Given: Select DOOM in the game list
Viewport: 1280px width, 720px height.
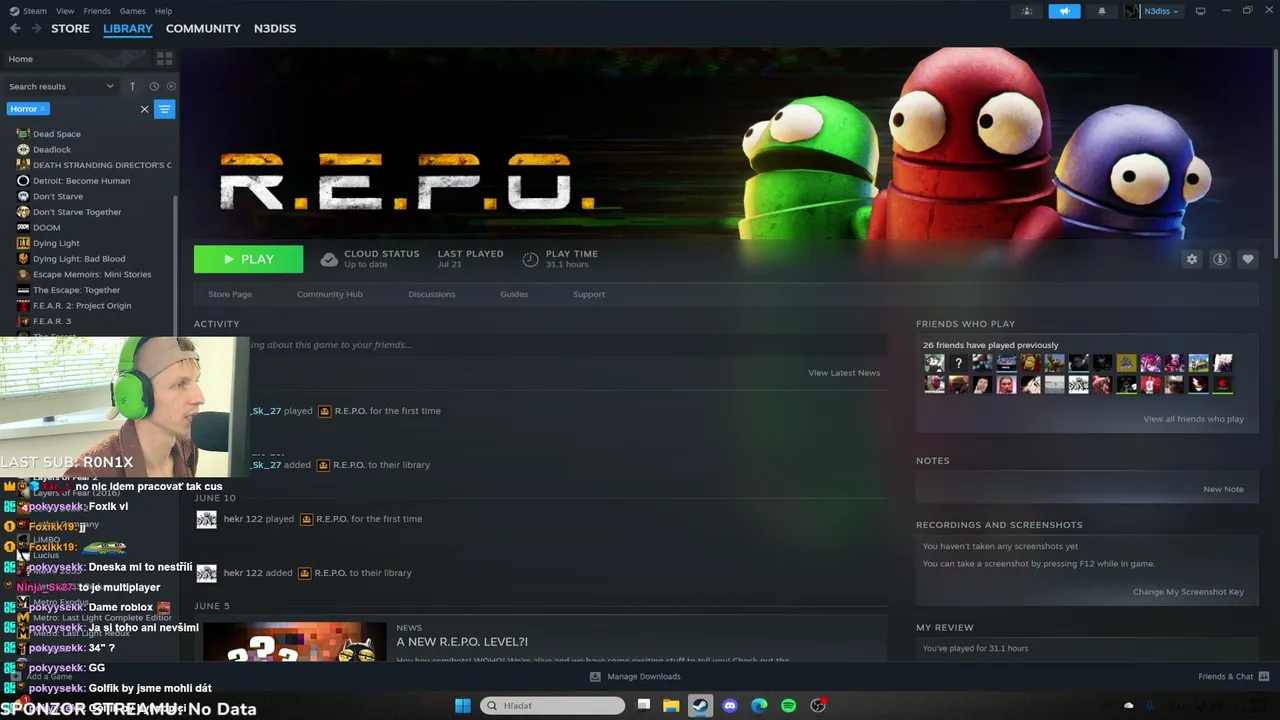Looking at the screenshot, I should (x=46, y=228).
